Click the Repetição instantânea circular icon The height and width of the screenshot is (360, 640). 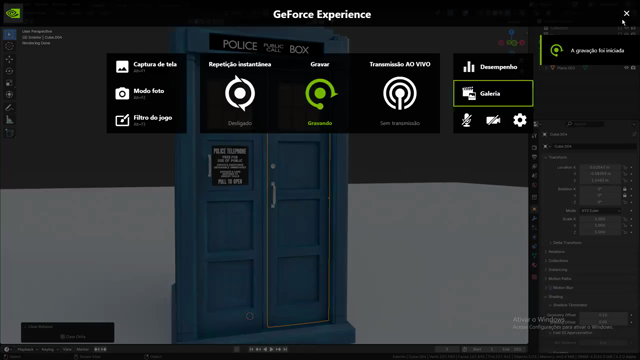pyautogui.click(x=240, y=93)
